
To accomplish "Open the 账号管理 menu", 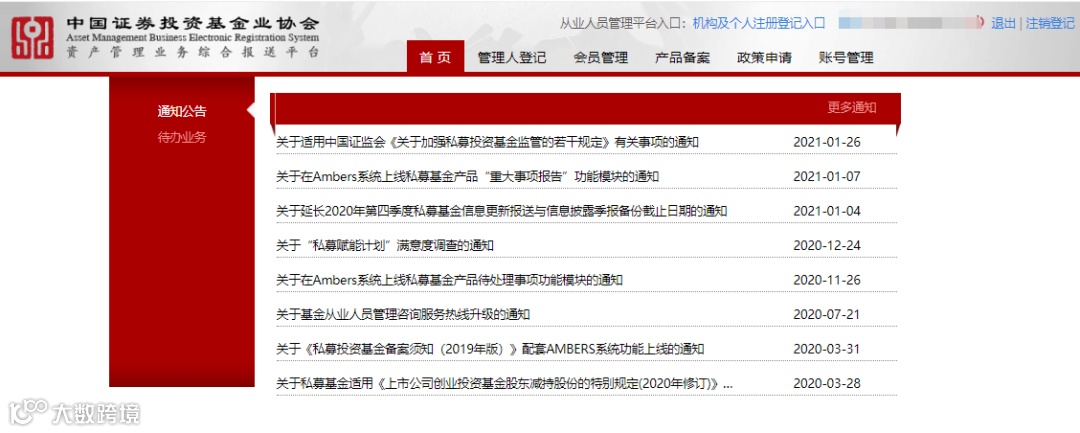I will click(x=846, y=58).
